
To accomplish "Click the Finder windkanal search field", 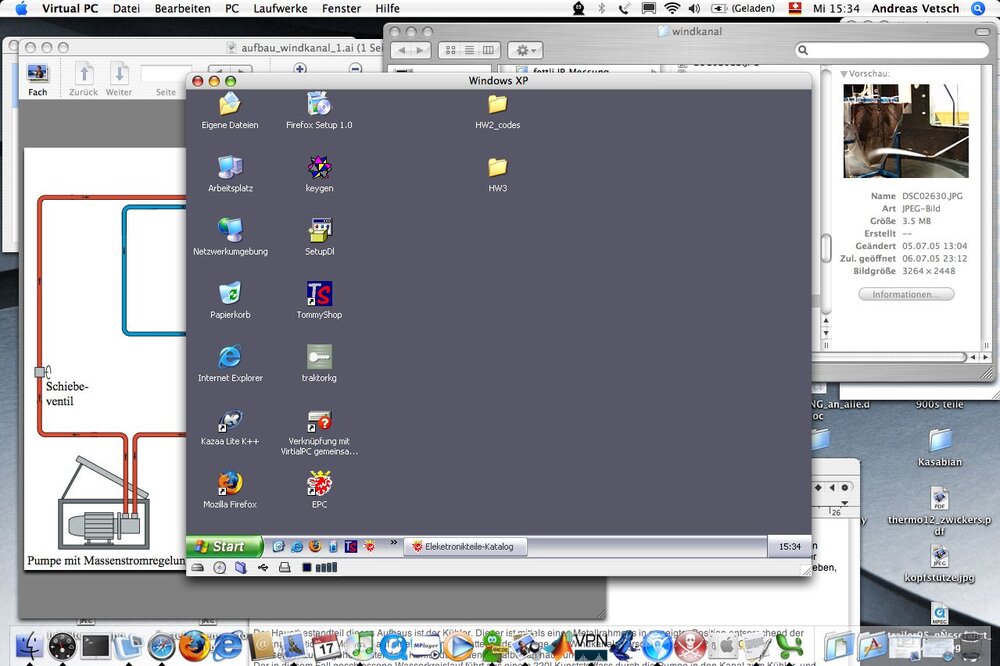I will click(x=892, y=50).
